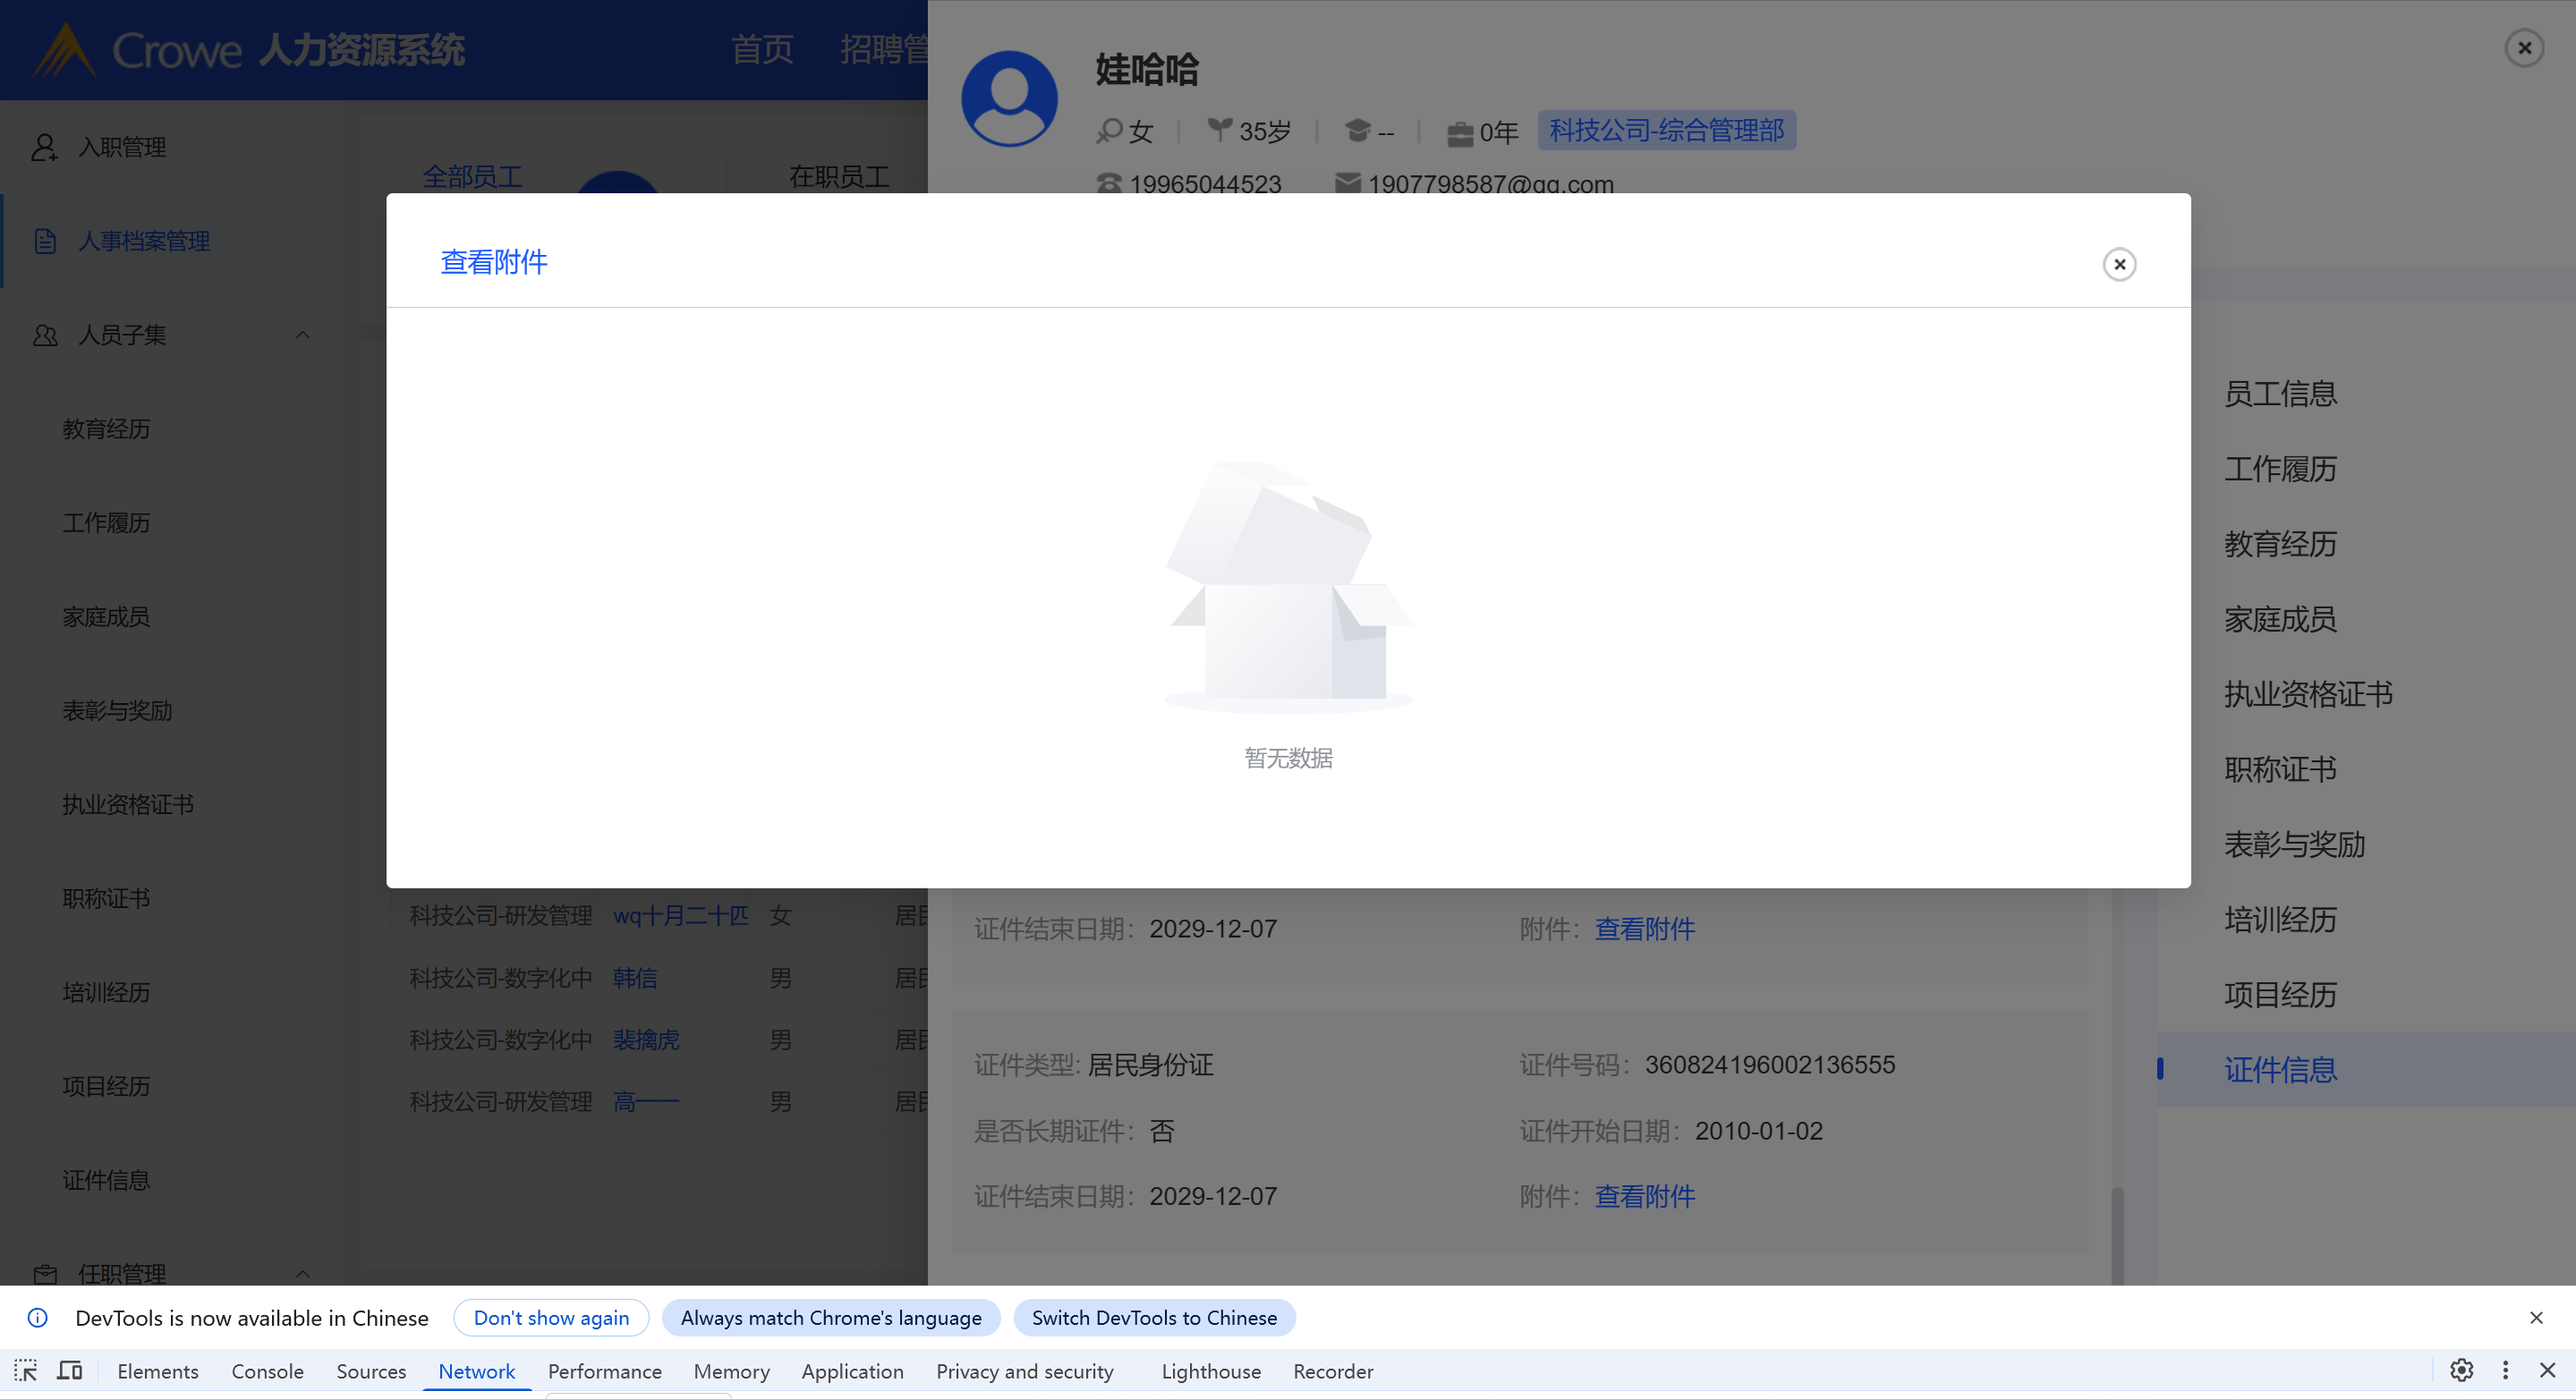This screenshot has height=1400, width=2576.
Task: Click the DevTools inspect element icon
Action: click(x=26, y=1371)
